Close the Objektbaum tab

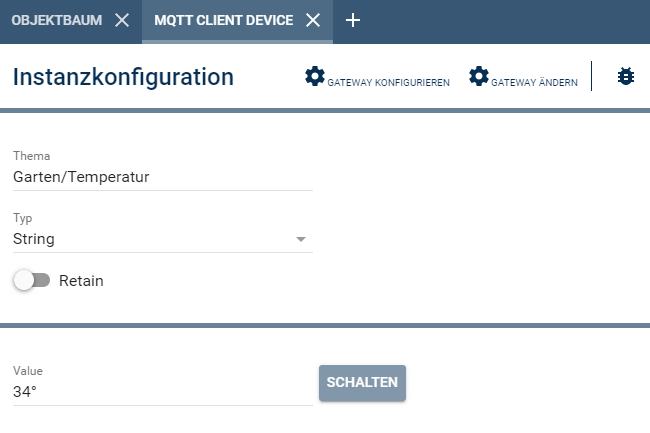[122, 20]
